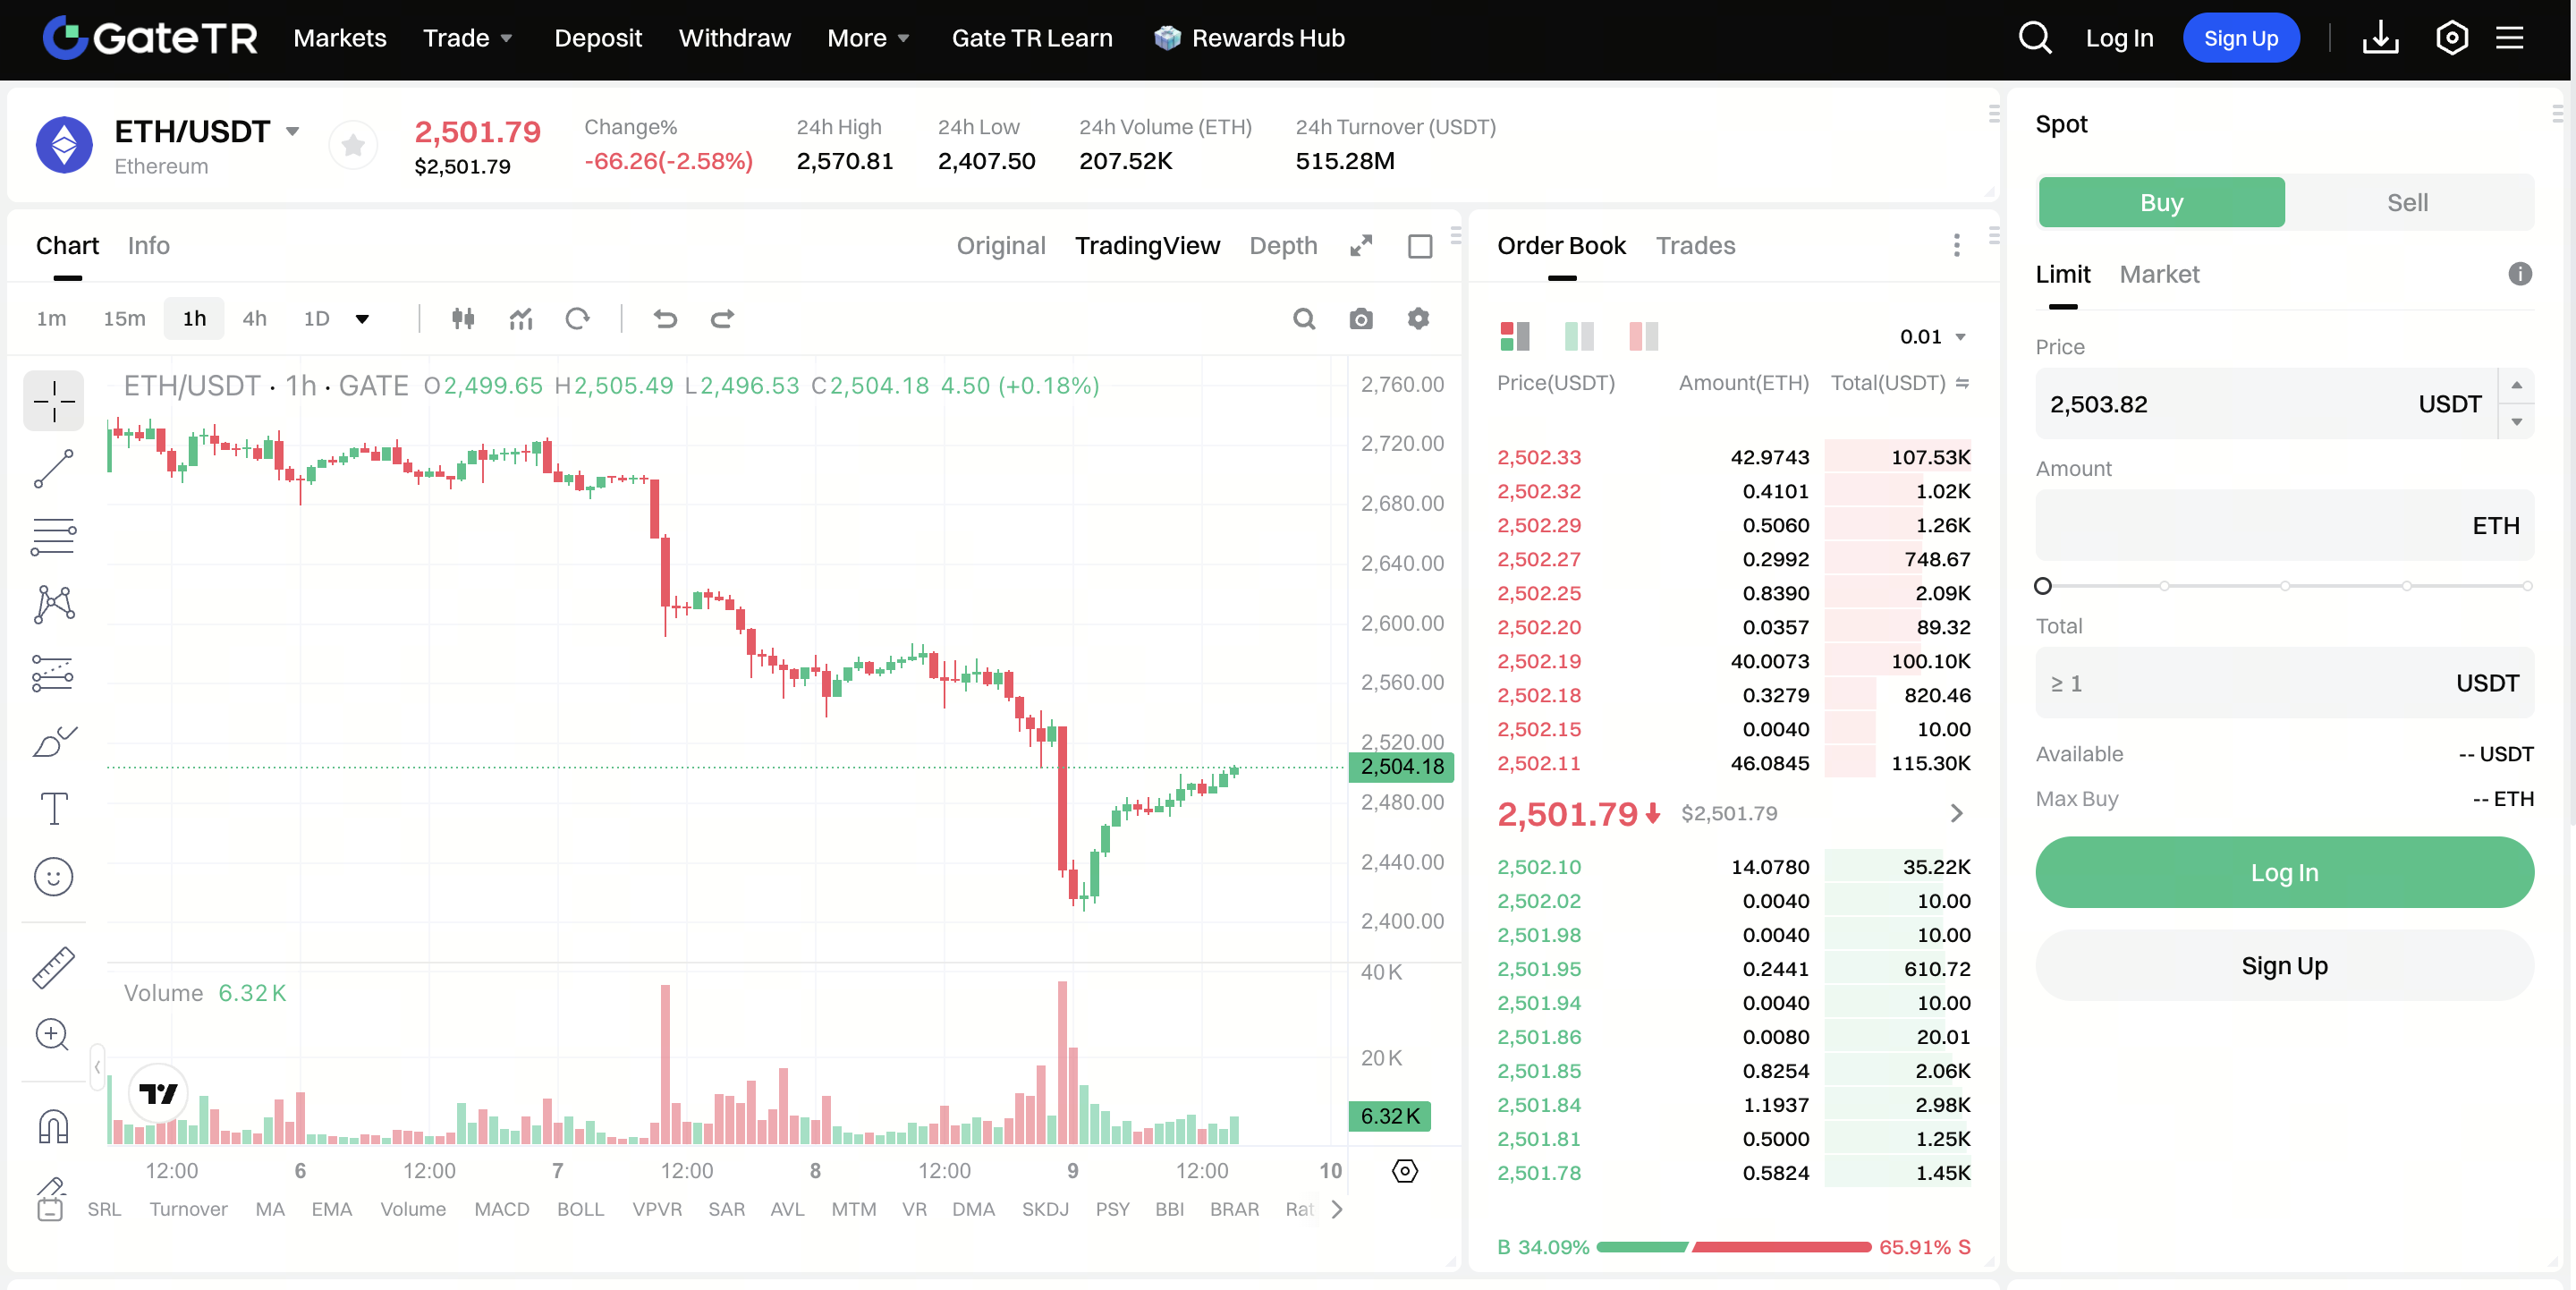Click the green Log In button
Viewport: 2576px width, 1290px height.
[x=2284, y=872]
